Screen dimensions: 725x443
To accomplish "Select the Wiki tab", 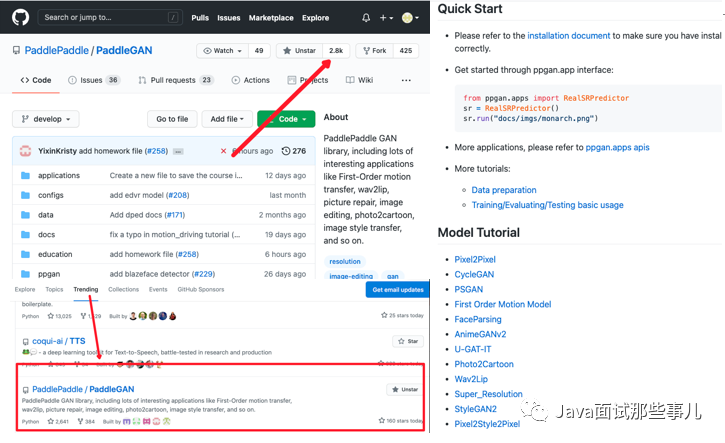I will tap(359, 80).
